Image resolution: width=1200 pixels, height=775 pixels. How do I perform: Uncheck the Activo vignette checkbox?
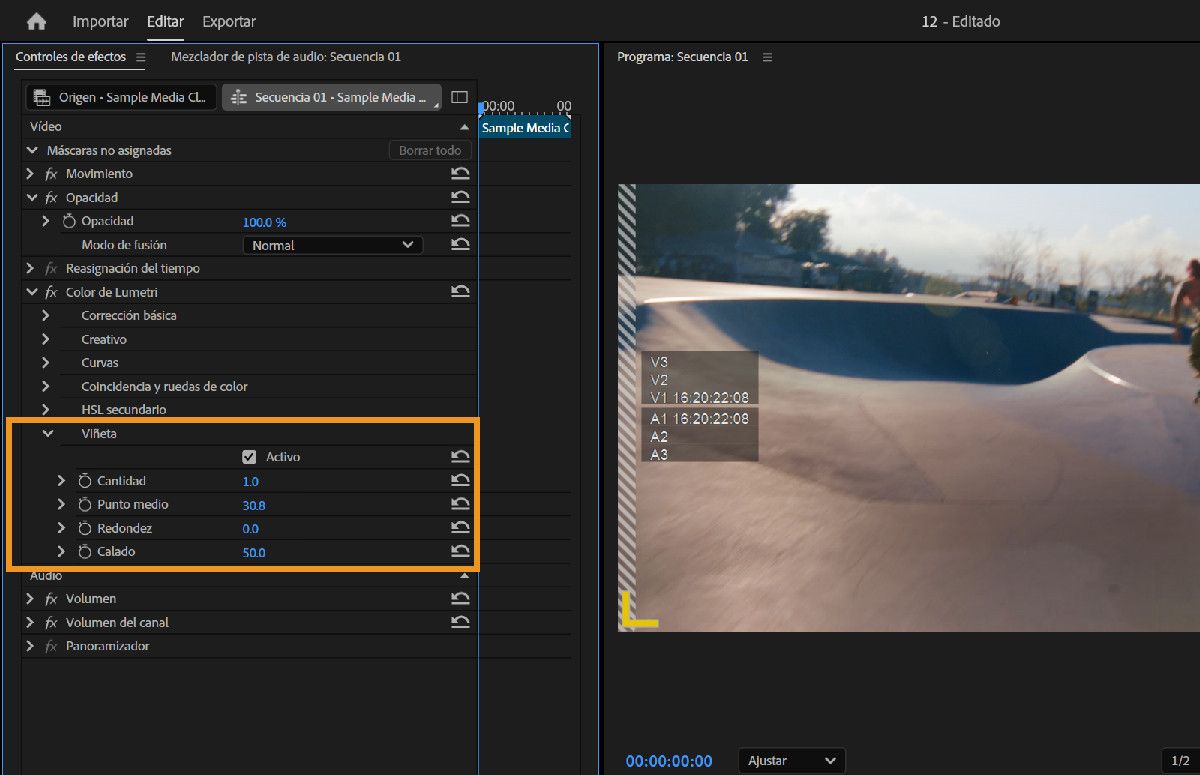point(249,457)
